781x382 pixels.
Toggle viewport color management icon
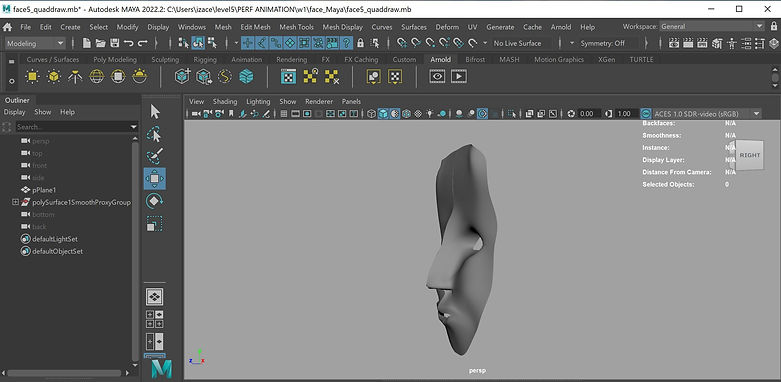646,114
